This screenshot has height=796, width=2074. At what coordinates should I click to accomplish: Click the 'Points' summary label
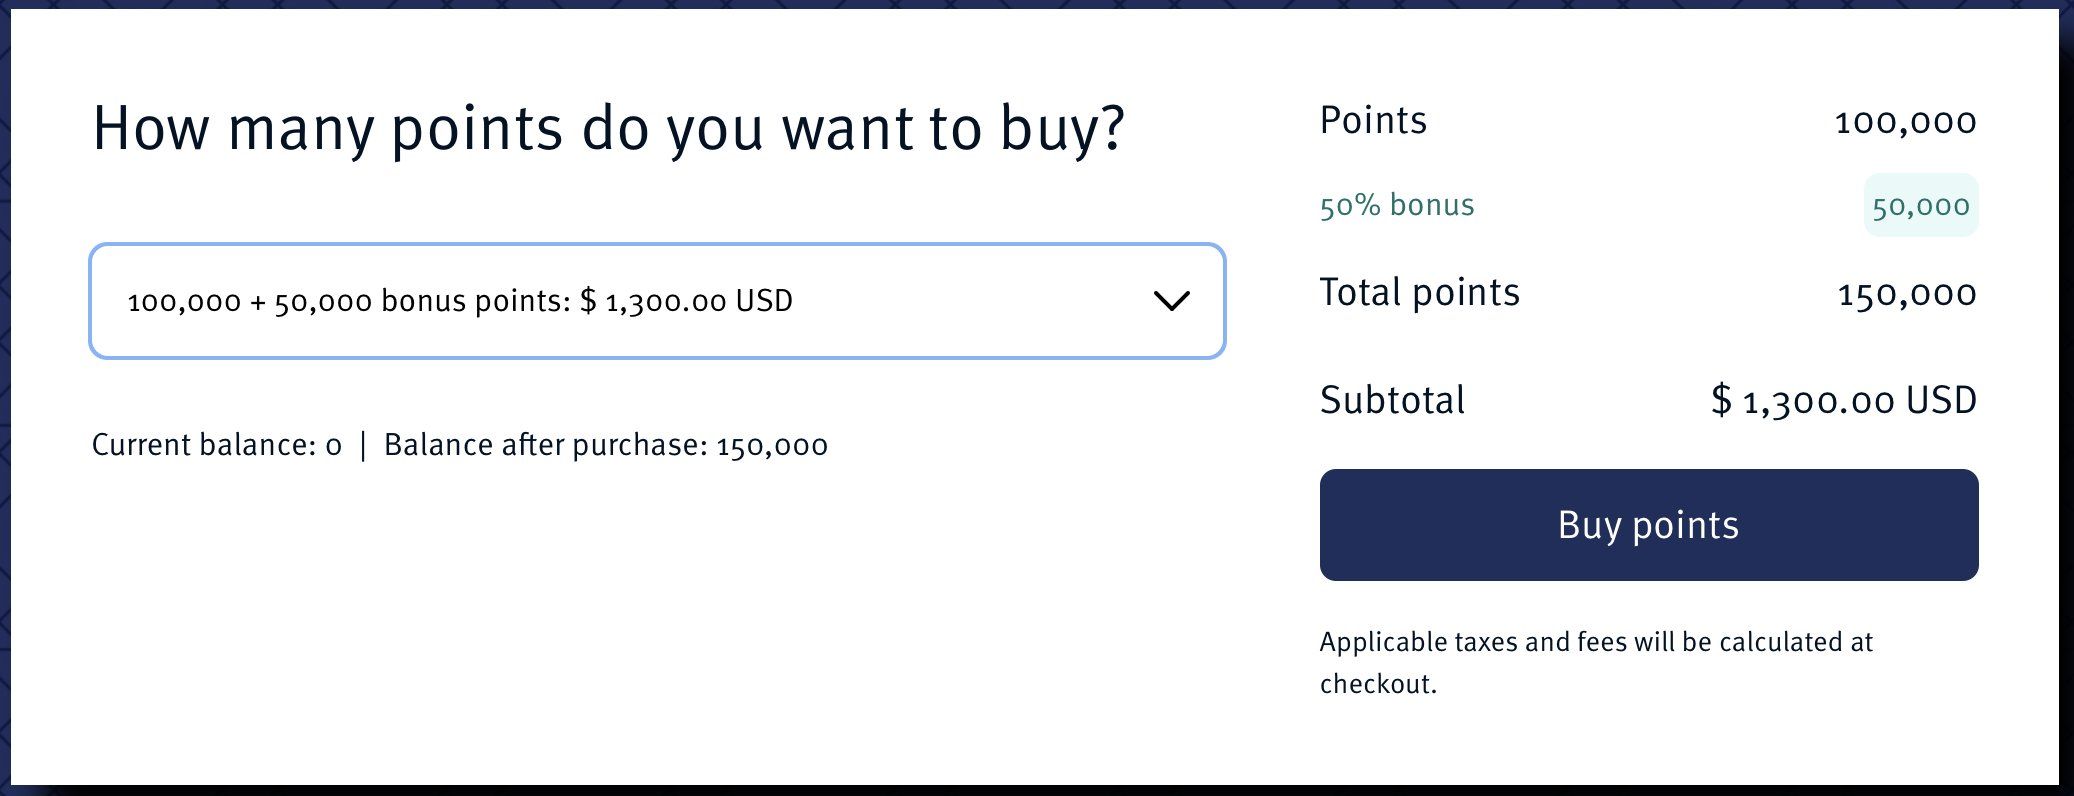(1373, 121)
